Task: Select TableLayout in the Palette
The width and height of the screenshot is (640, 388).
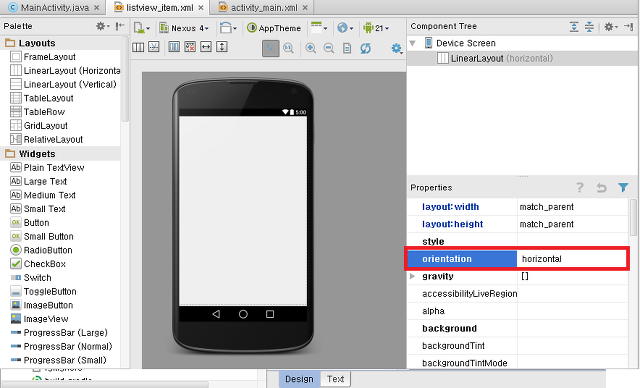Action: click(x=42, y=98)
